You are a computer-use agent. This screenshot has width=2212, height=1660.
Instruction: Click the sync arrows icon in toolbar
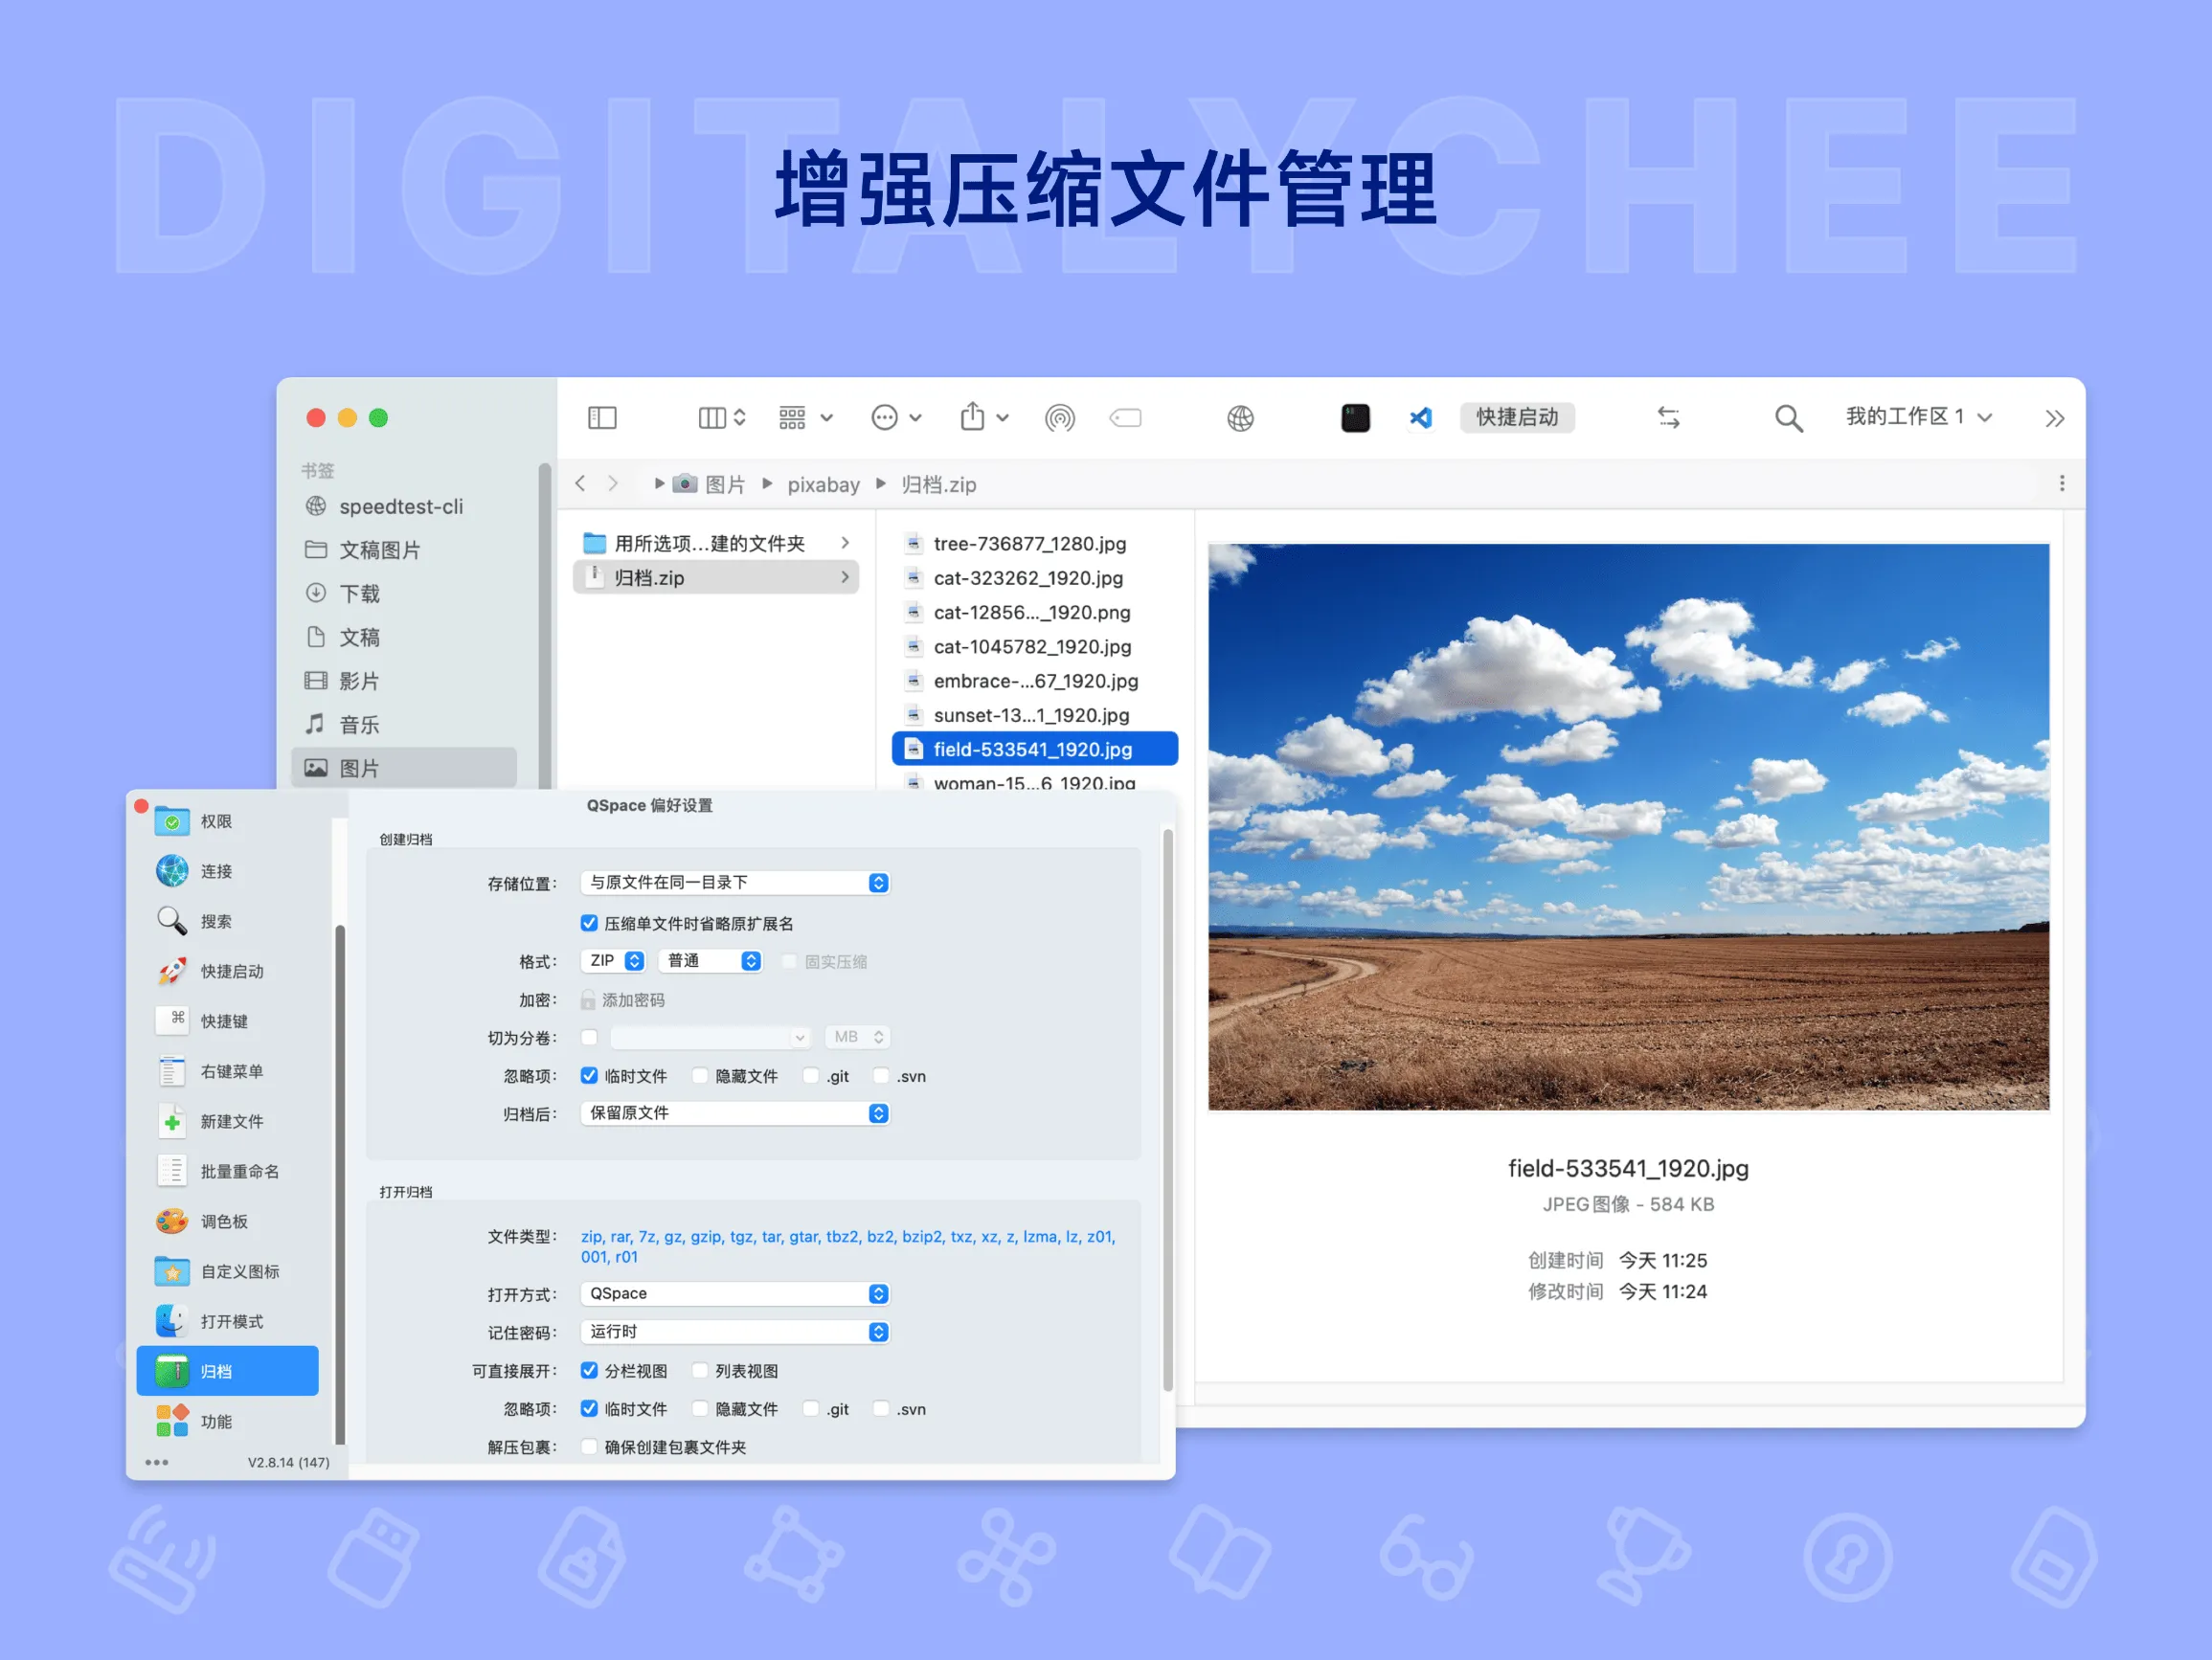coord(1668,417)
